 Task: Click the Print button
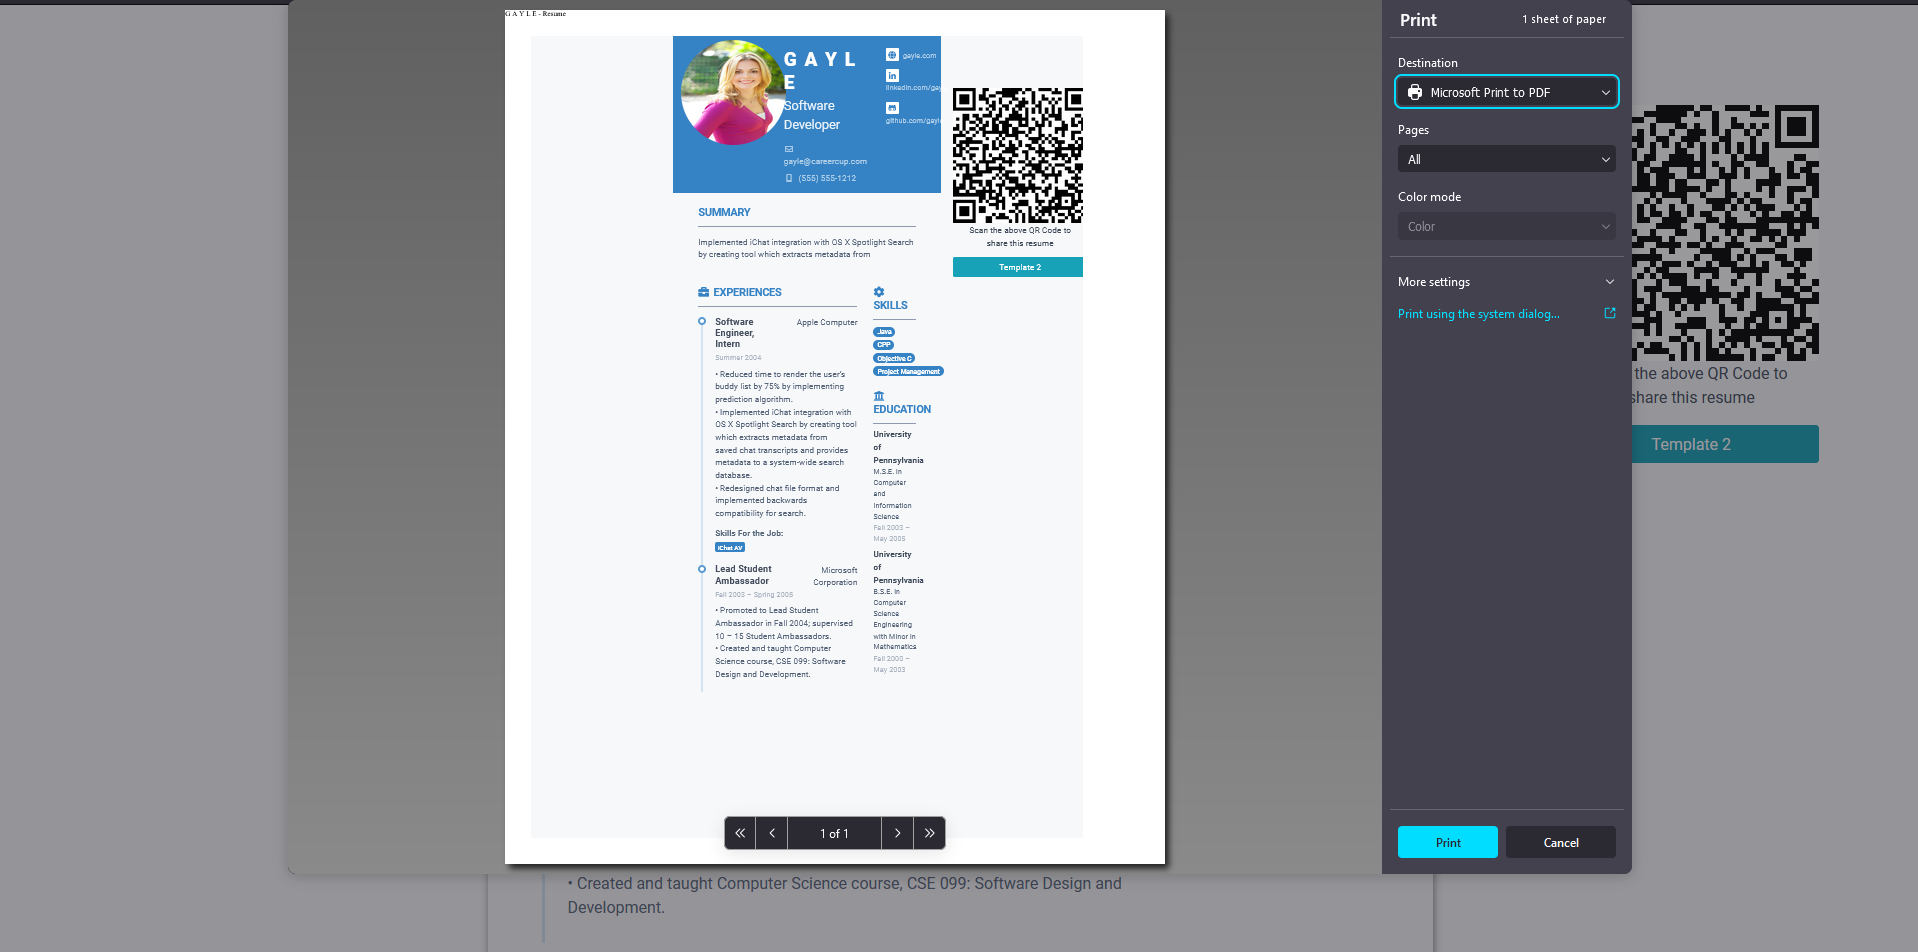[x=1448, y=842]
